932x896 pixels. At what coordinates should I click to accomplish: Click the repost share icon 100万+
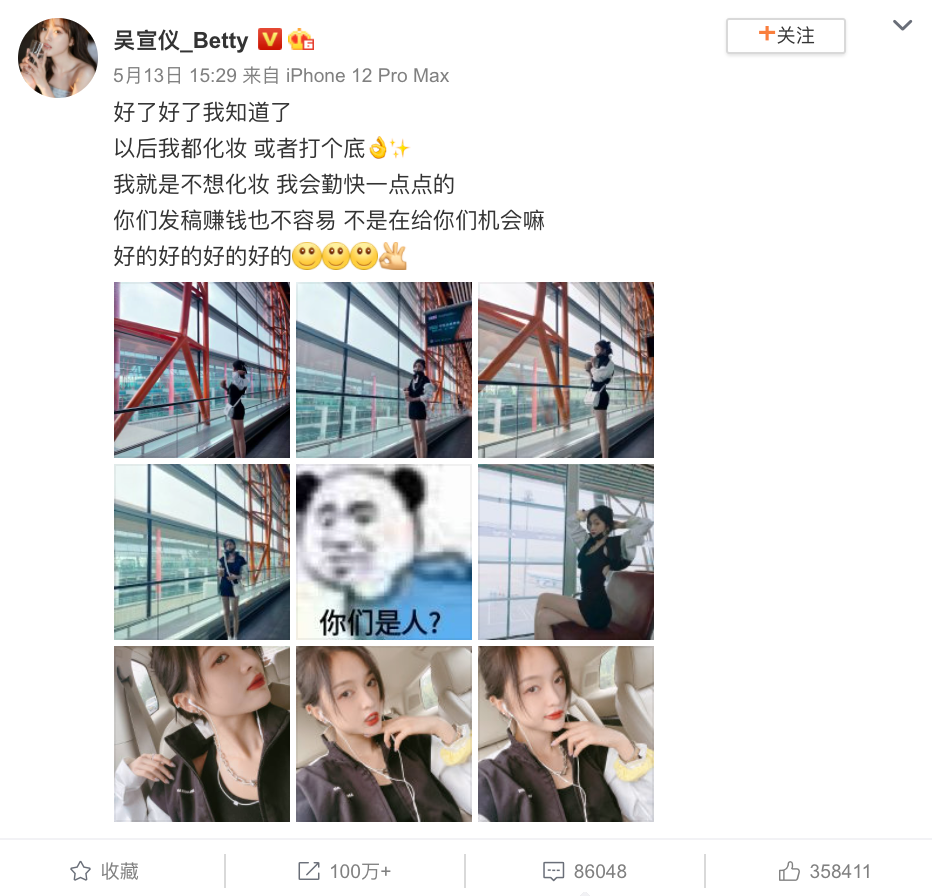[x=308, y=871]
